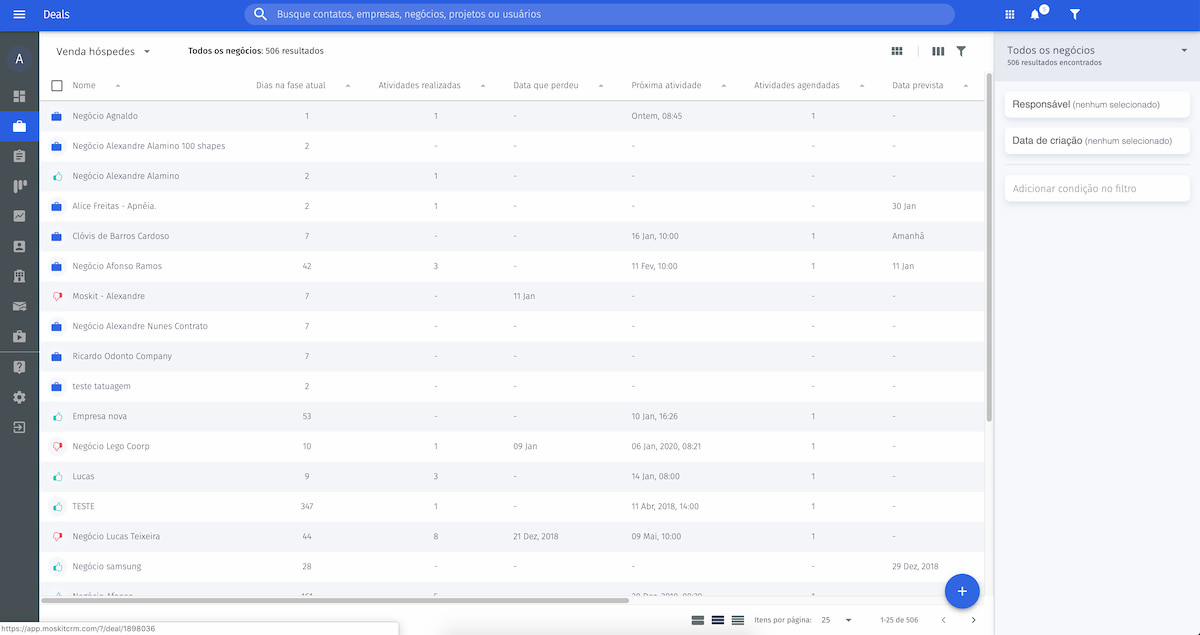
Task: Open Negócio Alexandre Alamino 100 shapes
Action: [149, 146]
